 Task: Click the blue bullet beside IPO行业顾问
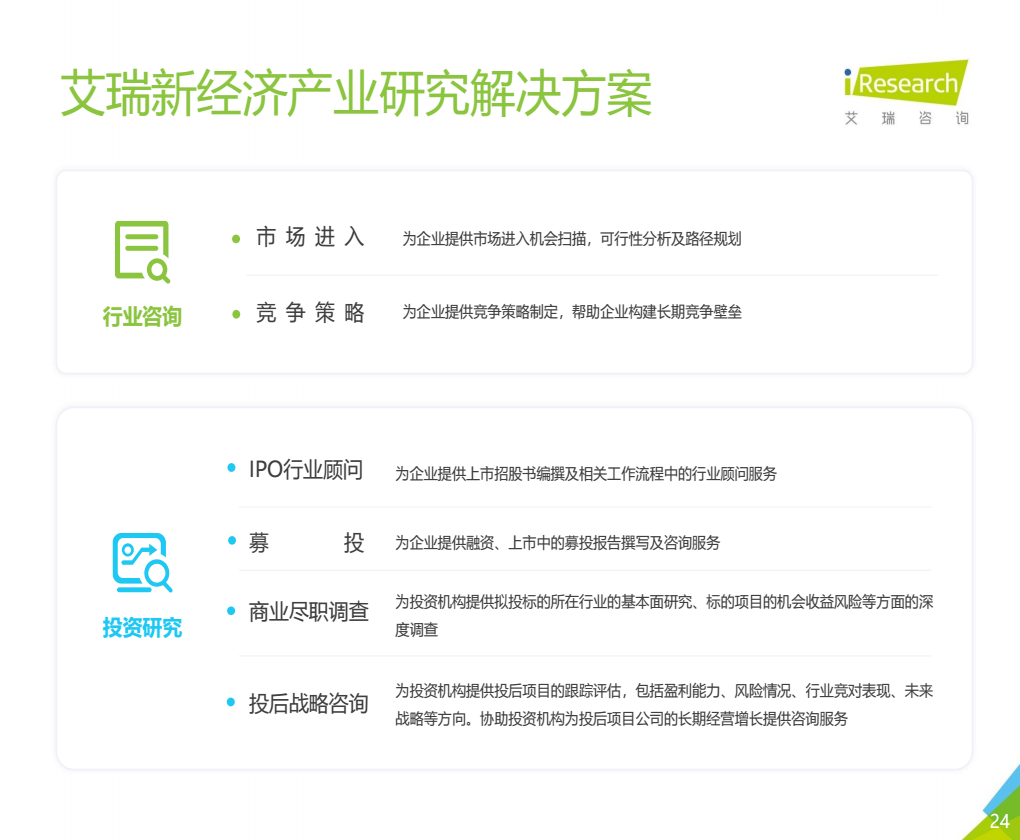(x=231, y=468)
